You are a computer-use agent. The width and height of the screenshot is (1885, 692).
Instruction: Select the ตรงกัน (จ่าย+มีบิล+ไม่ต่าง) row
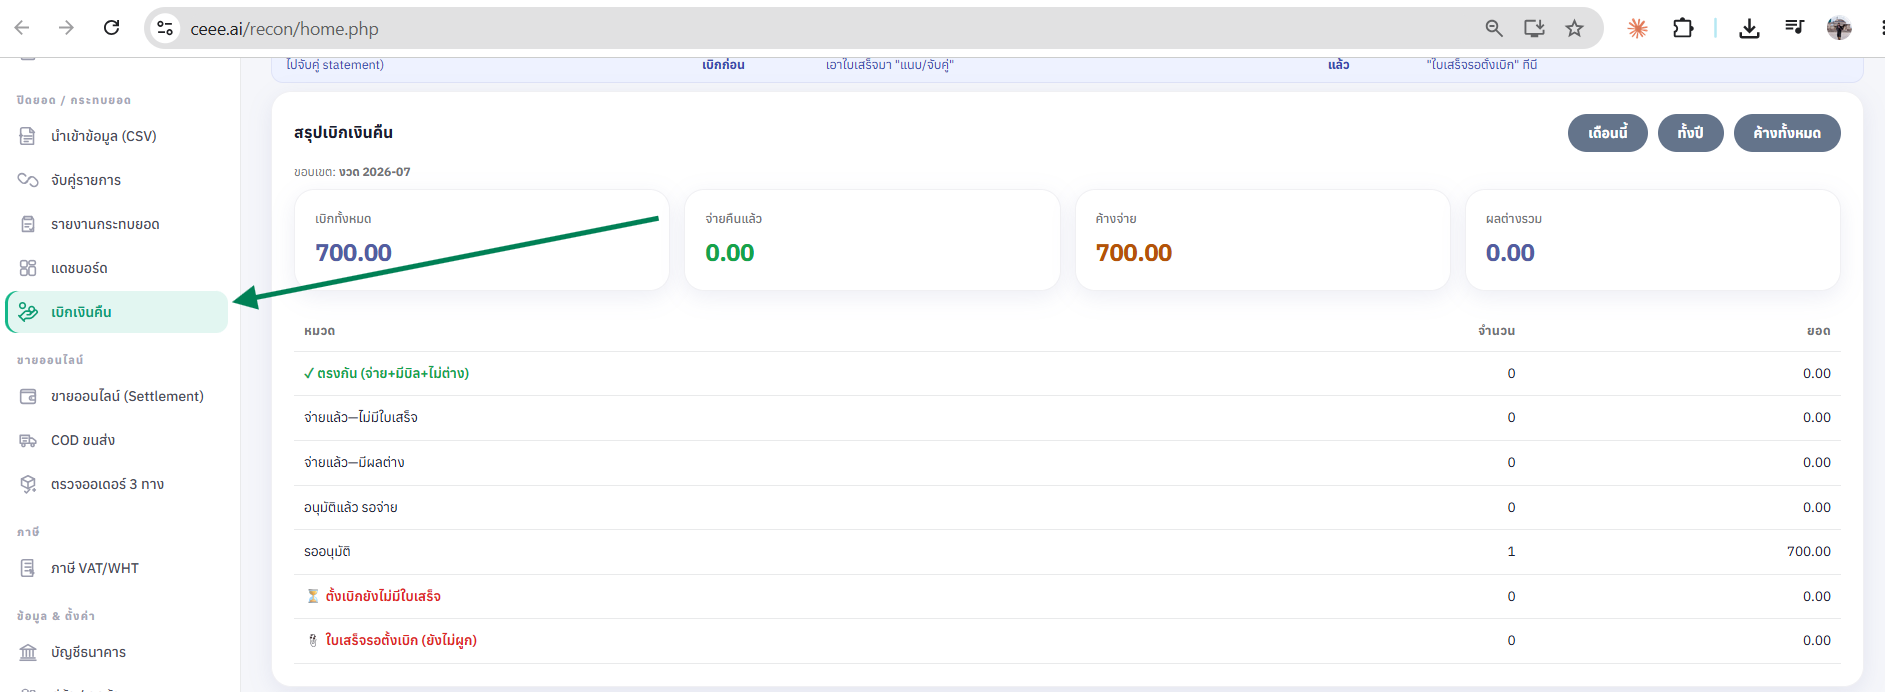click(1067, 373)
